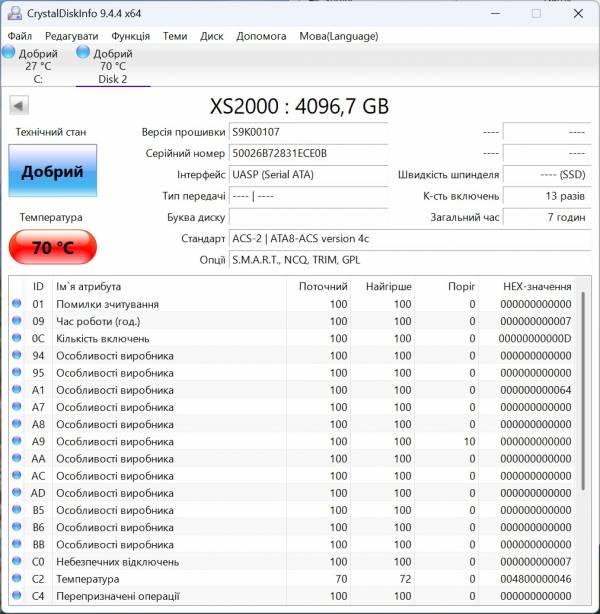Click status dot of row 94

click(x=16, y=355)
